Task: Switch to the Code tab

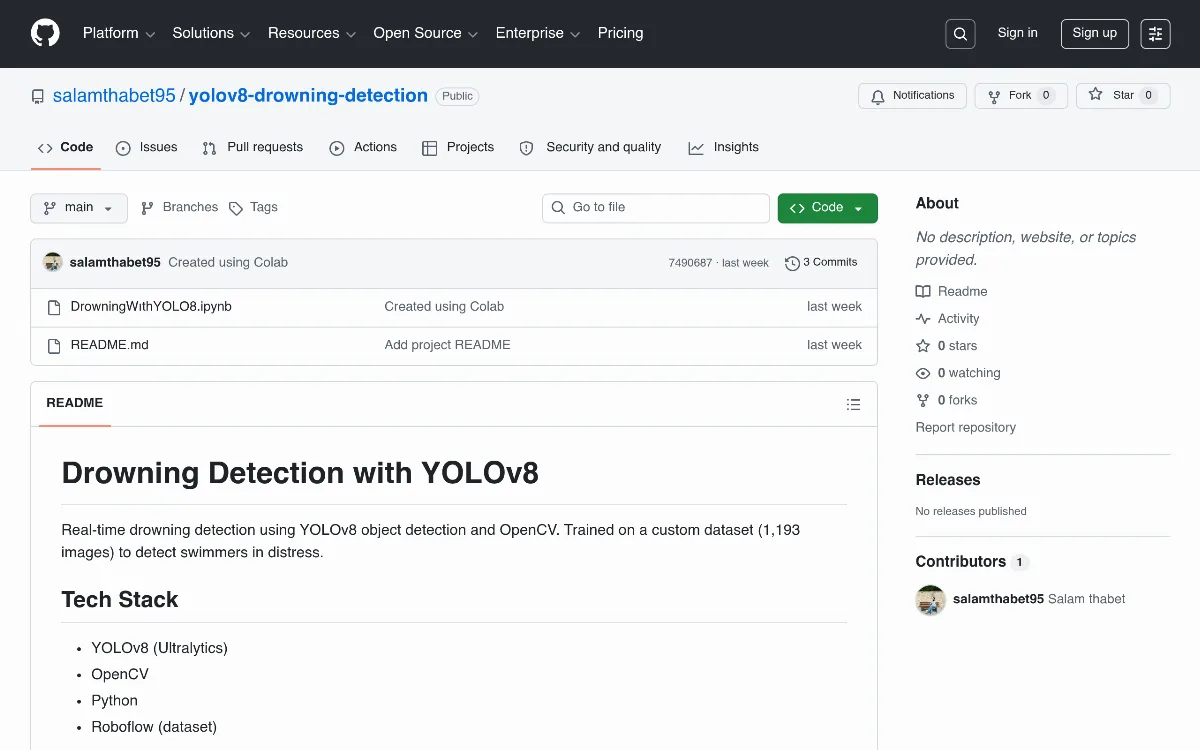Action: click(66, 148)
